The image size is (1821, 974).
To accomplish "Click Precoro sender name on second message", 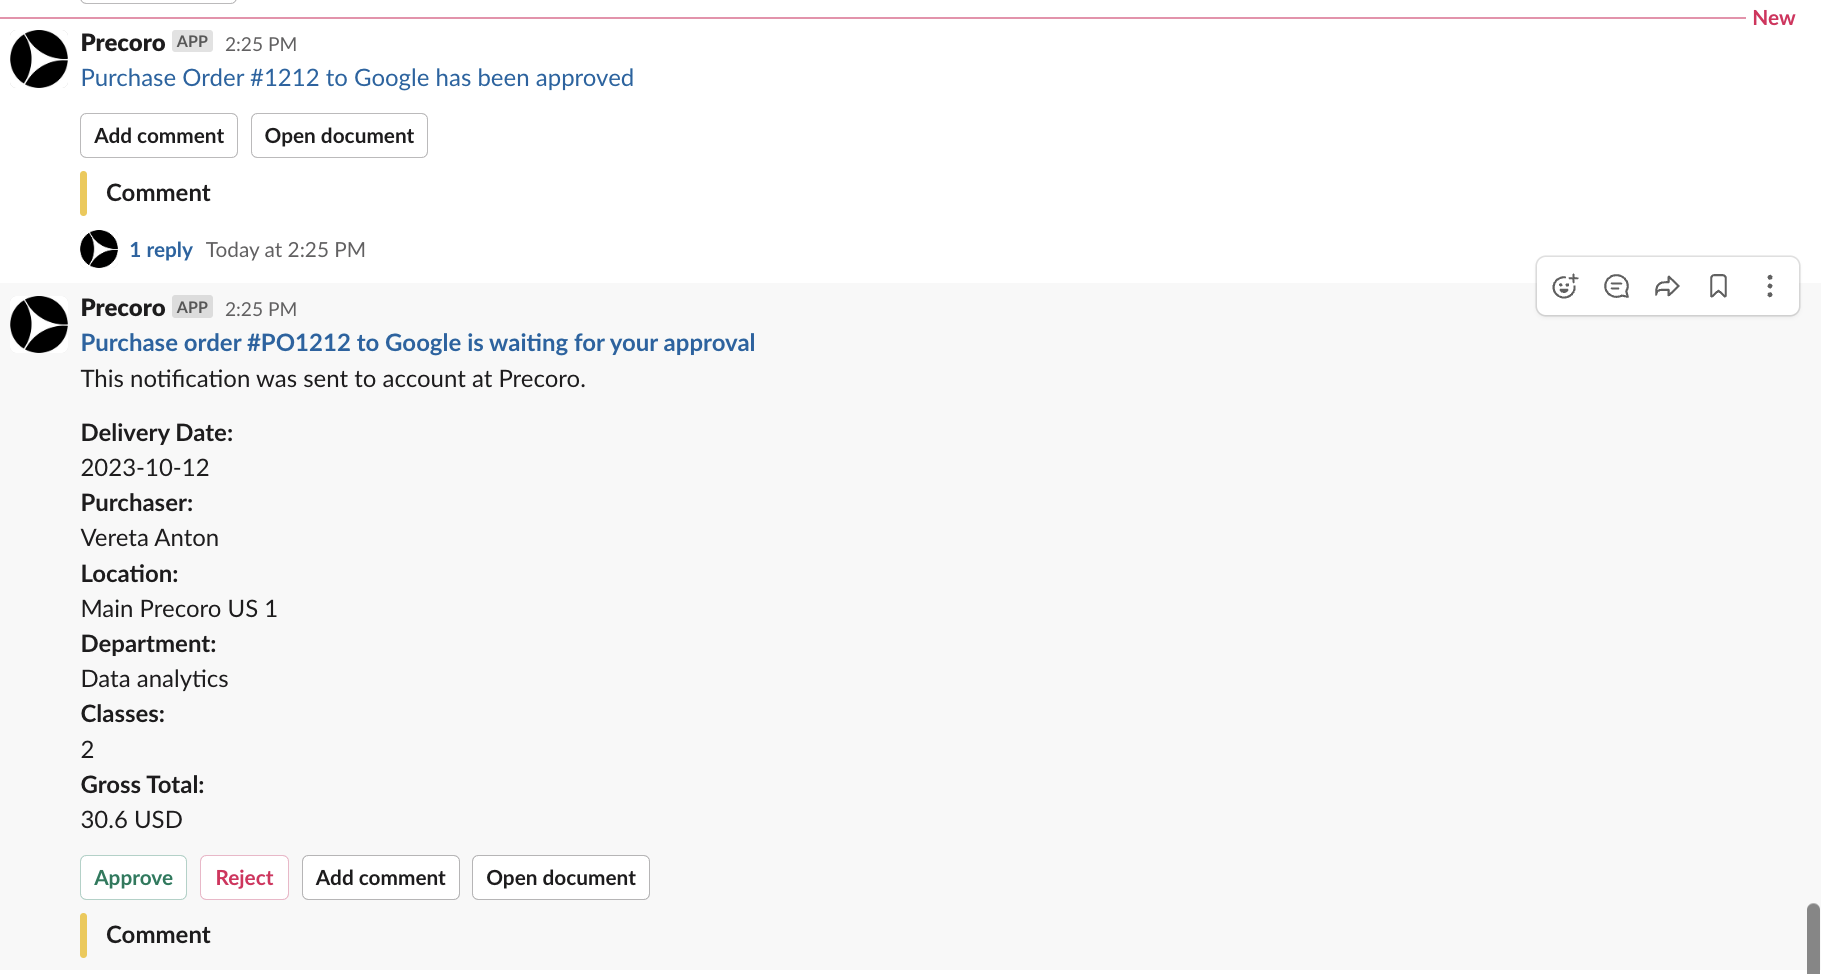I will [x=123, y=308].
